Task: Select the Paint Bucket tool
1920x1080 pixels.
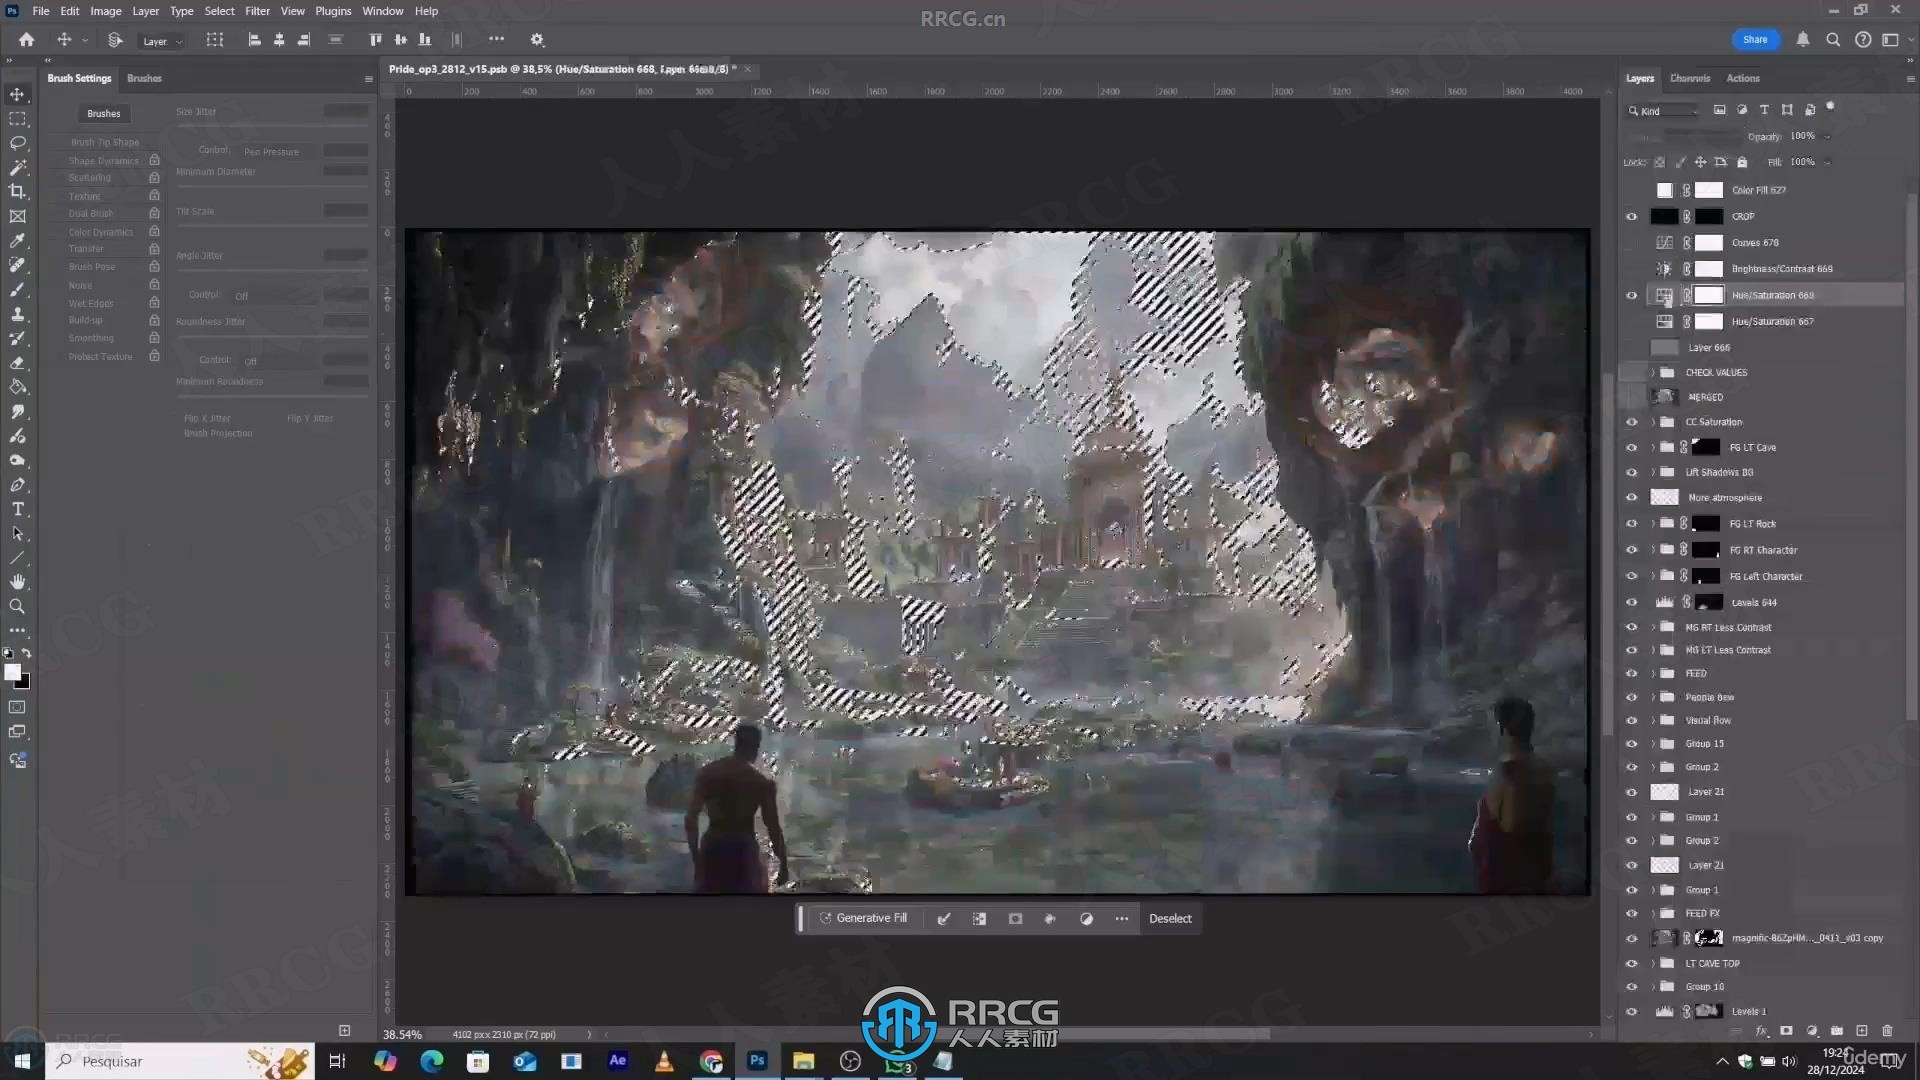Action: click(17, 387)
